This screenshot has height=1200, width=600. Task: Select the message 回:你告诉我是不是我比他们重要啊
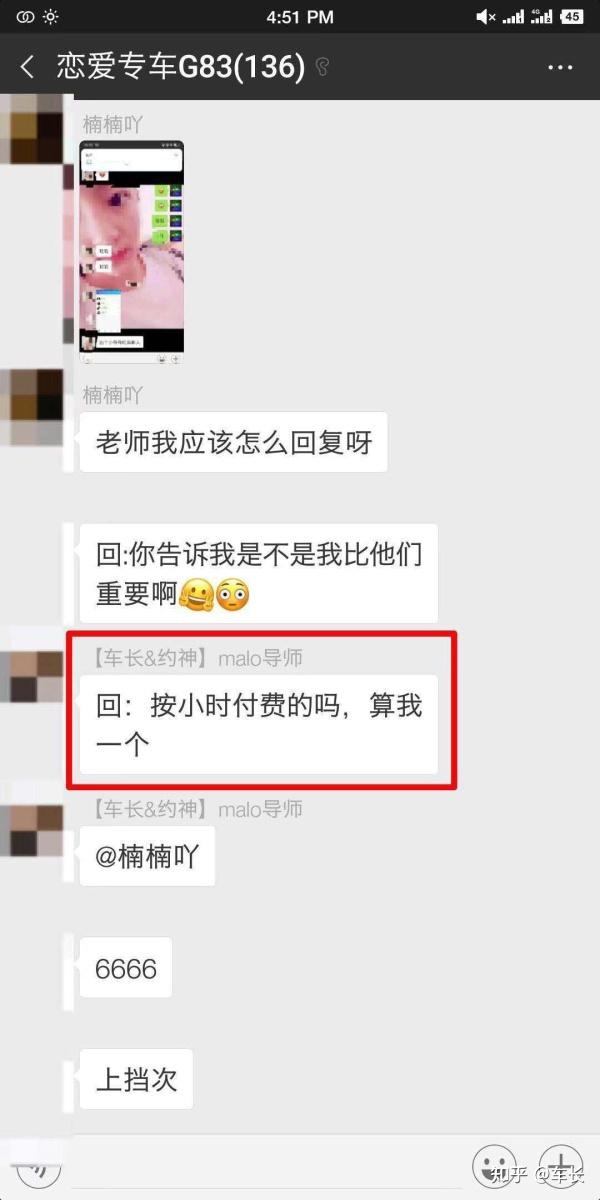coord(259,574)
